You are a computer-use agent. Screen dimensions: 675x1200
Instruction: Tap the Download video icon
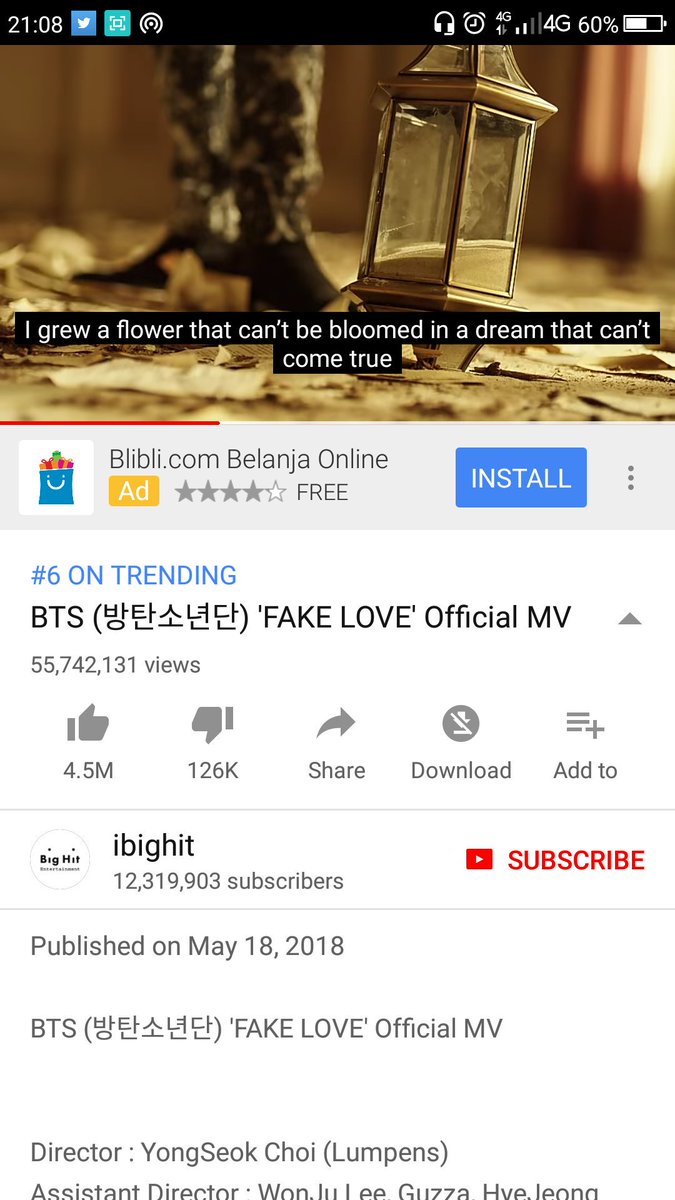click(x=461, y=724)
